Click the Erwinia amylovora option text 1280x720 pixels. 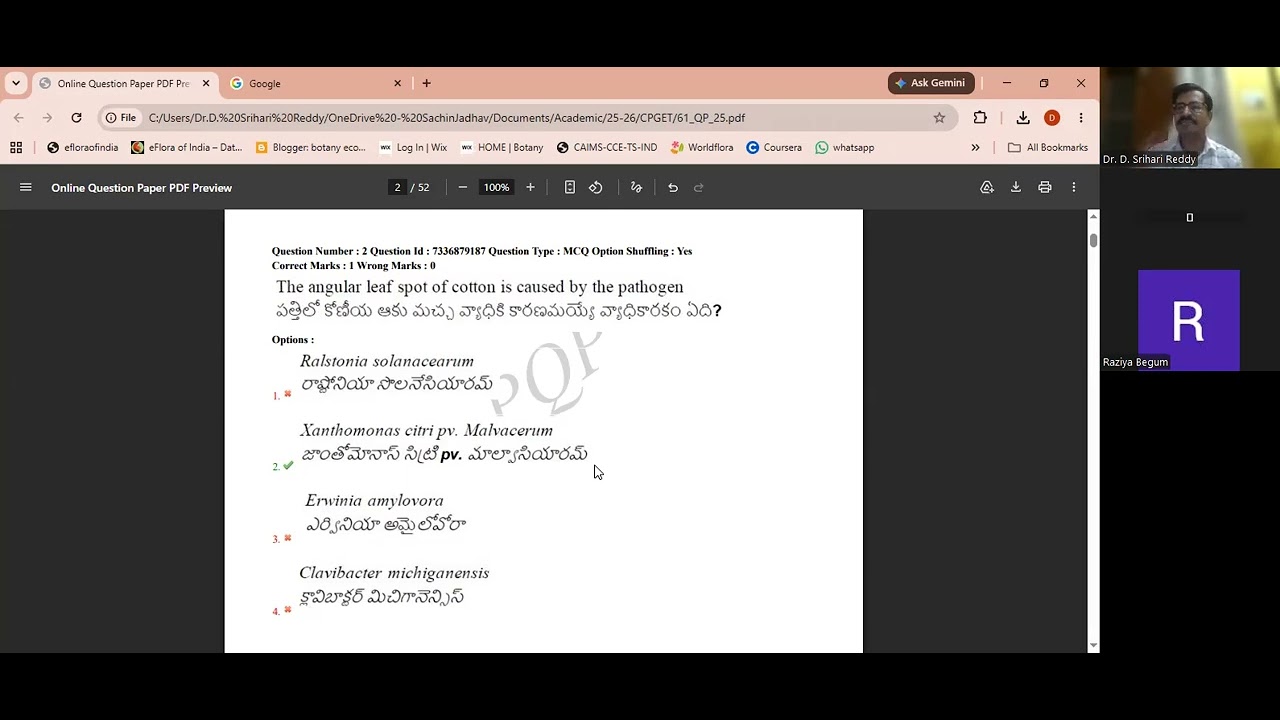pos(374,500)
